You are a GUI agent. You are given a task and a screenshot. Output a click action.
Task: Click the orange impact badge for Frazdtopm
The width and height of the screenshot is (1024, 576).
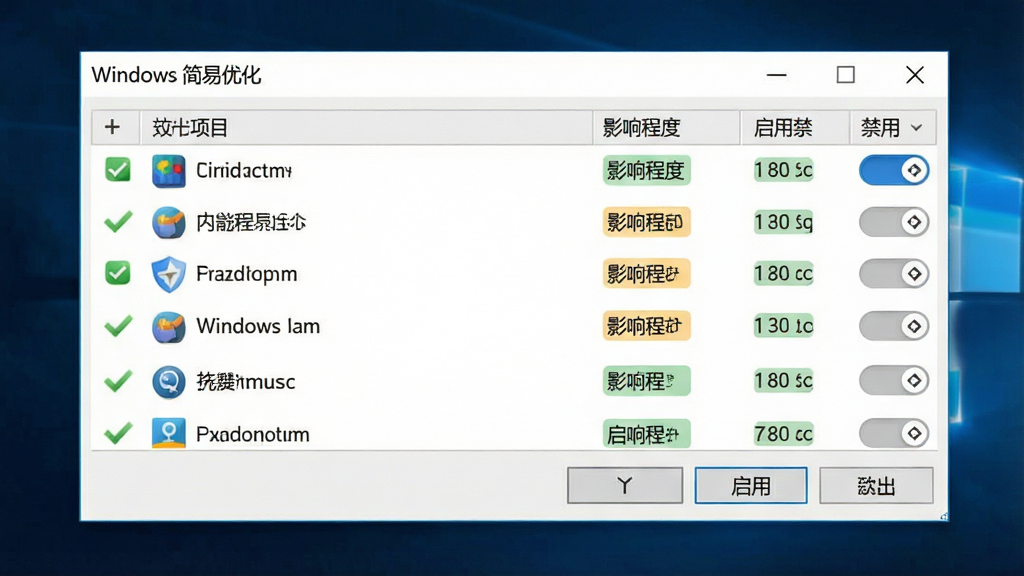pyautogui.click(x=646, y=274)
